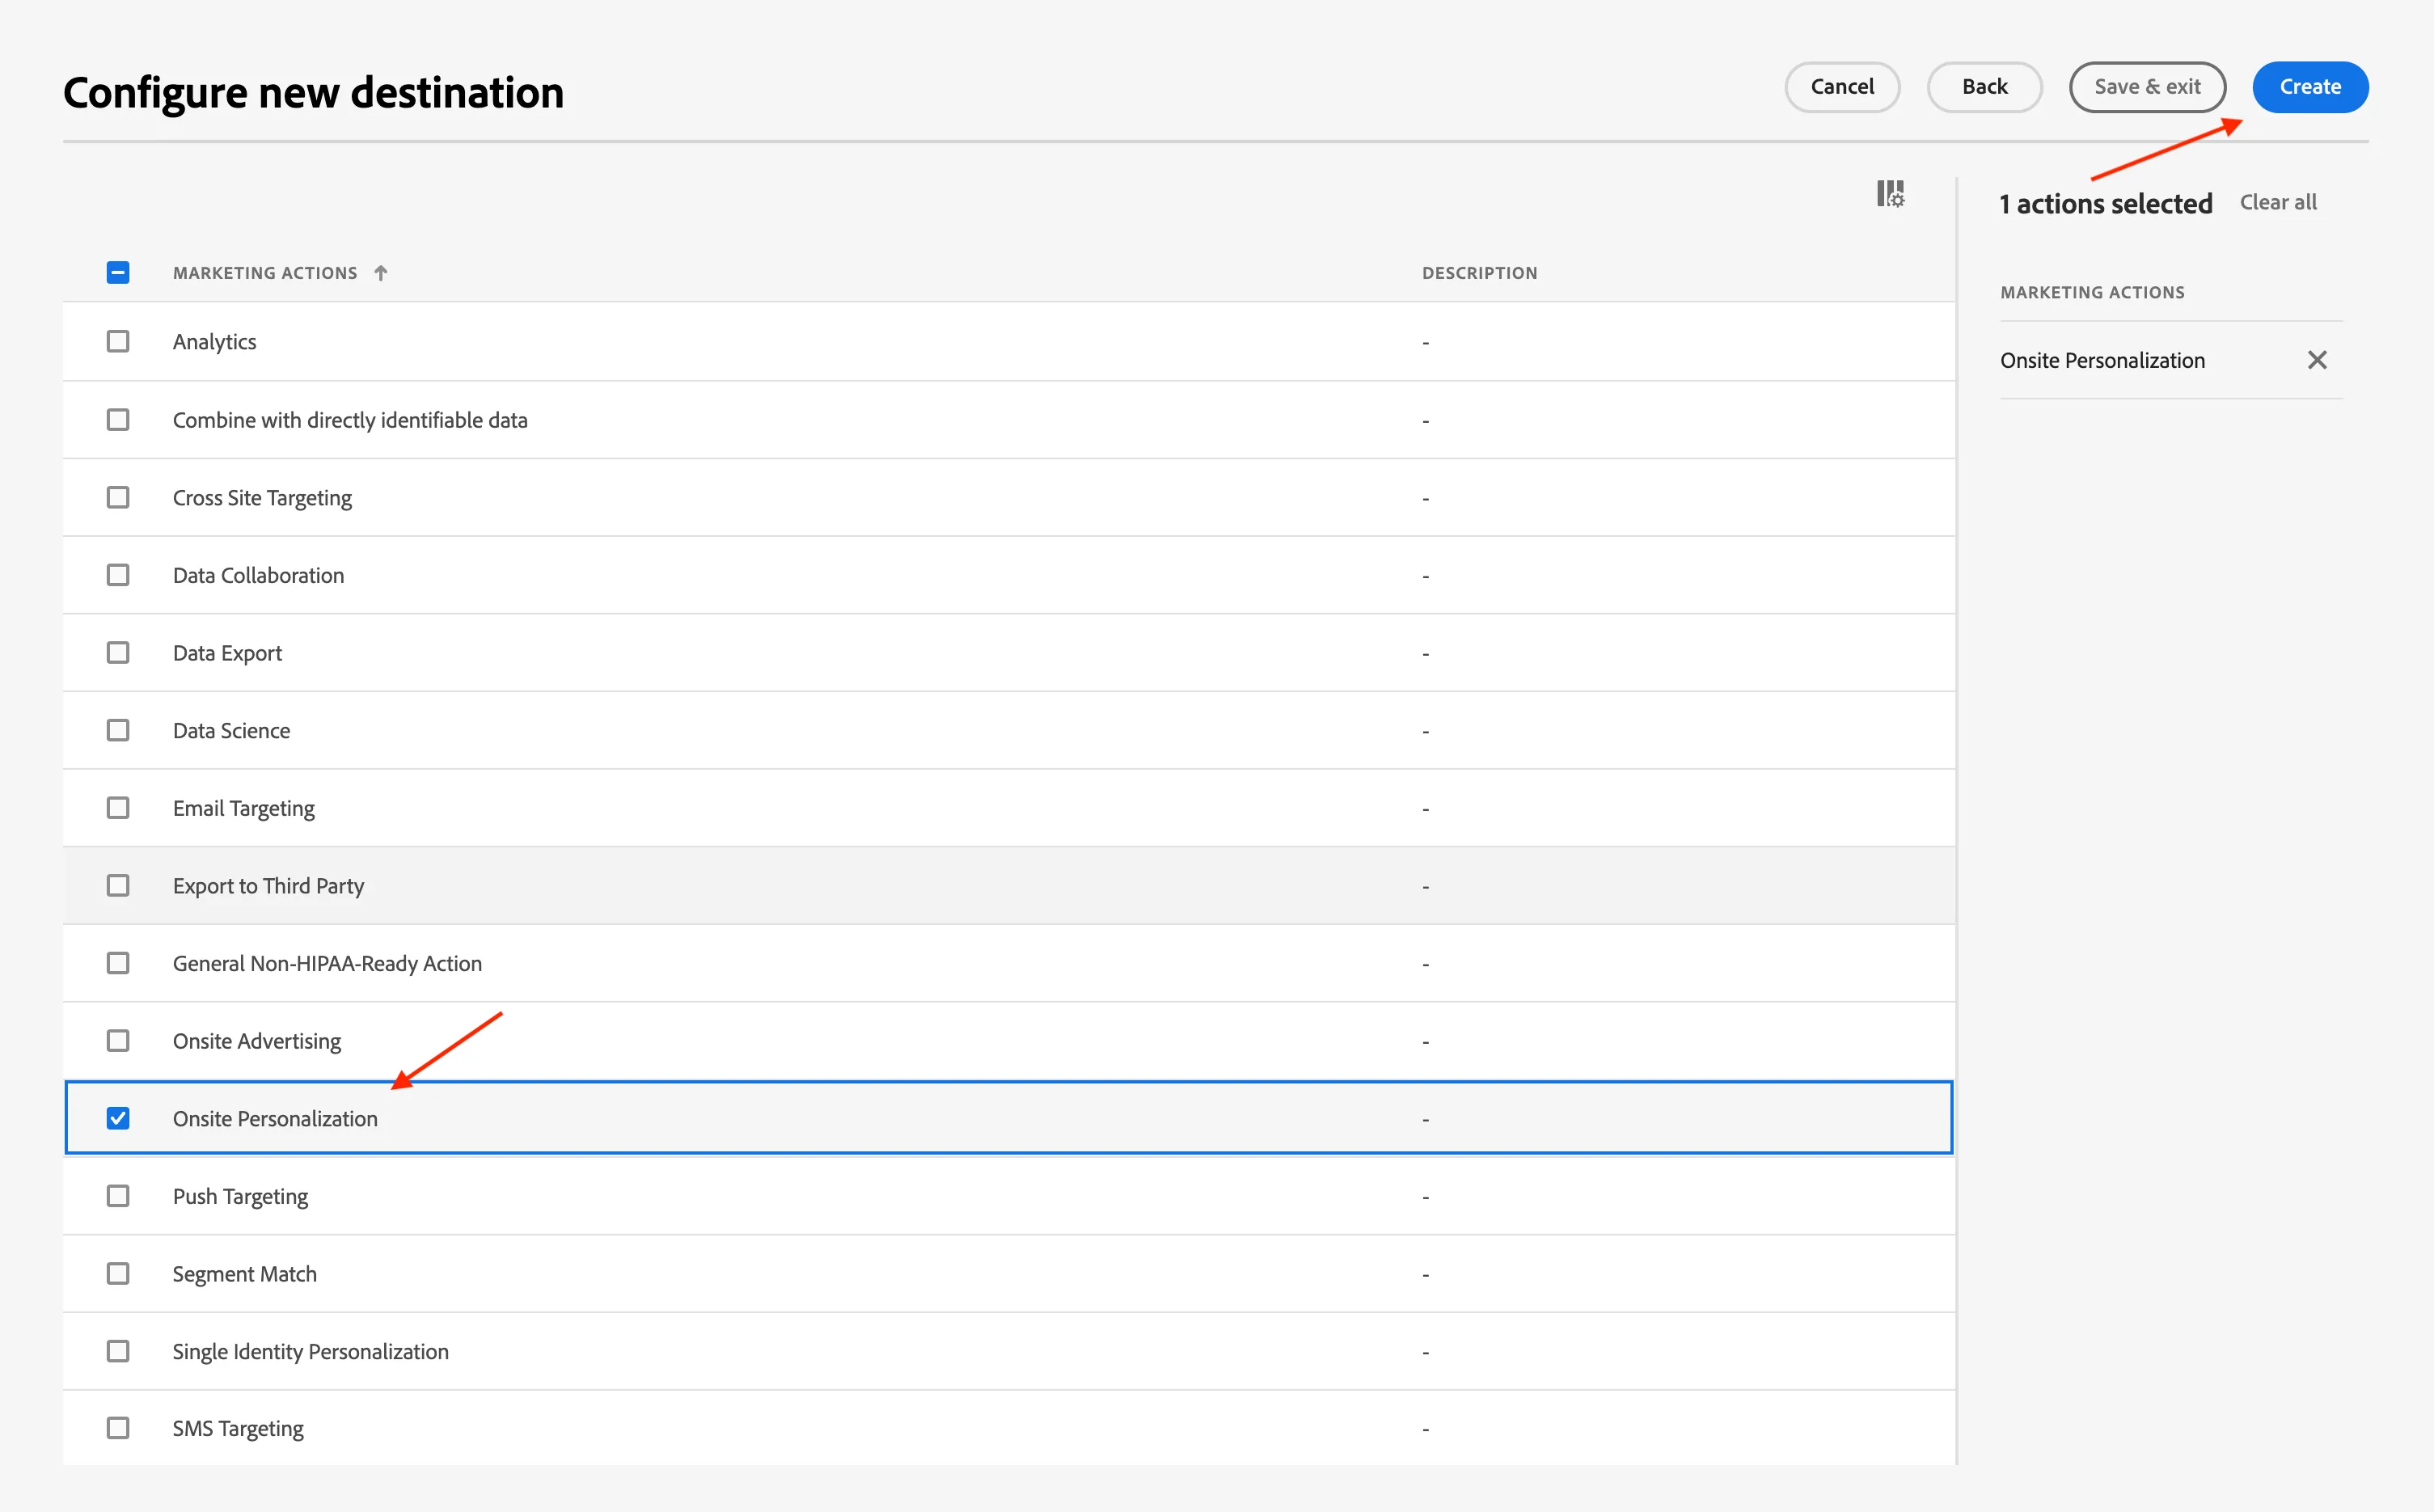Go Back to the previous step
Viewport: 2434px width, 1512px height.
(1984, 87)
